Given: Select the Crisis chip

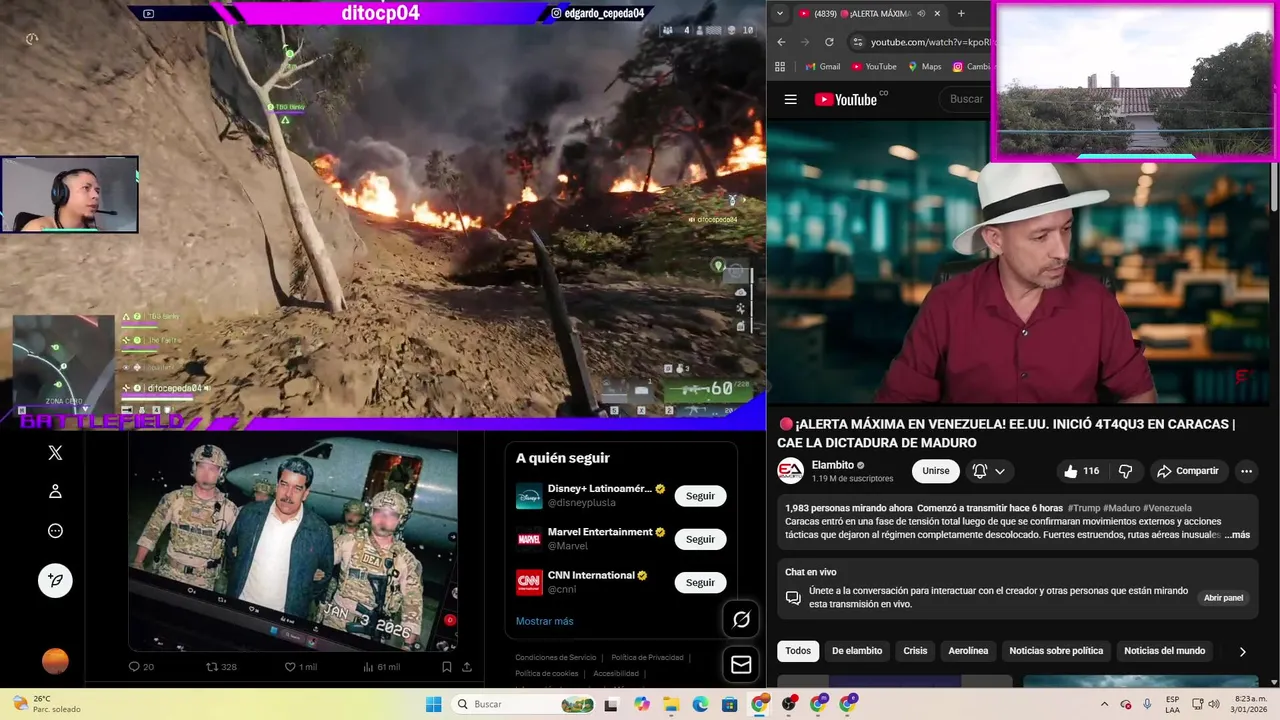Looking at the screenshot, I should click(915, 651).
